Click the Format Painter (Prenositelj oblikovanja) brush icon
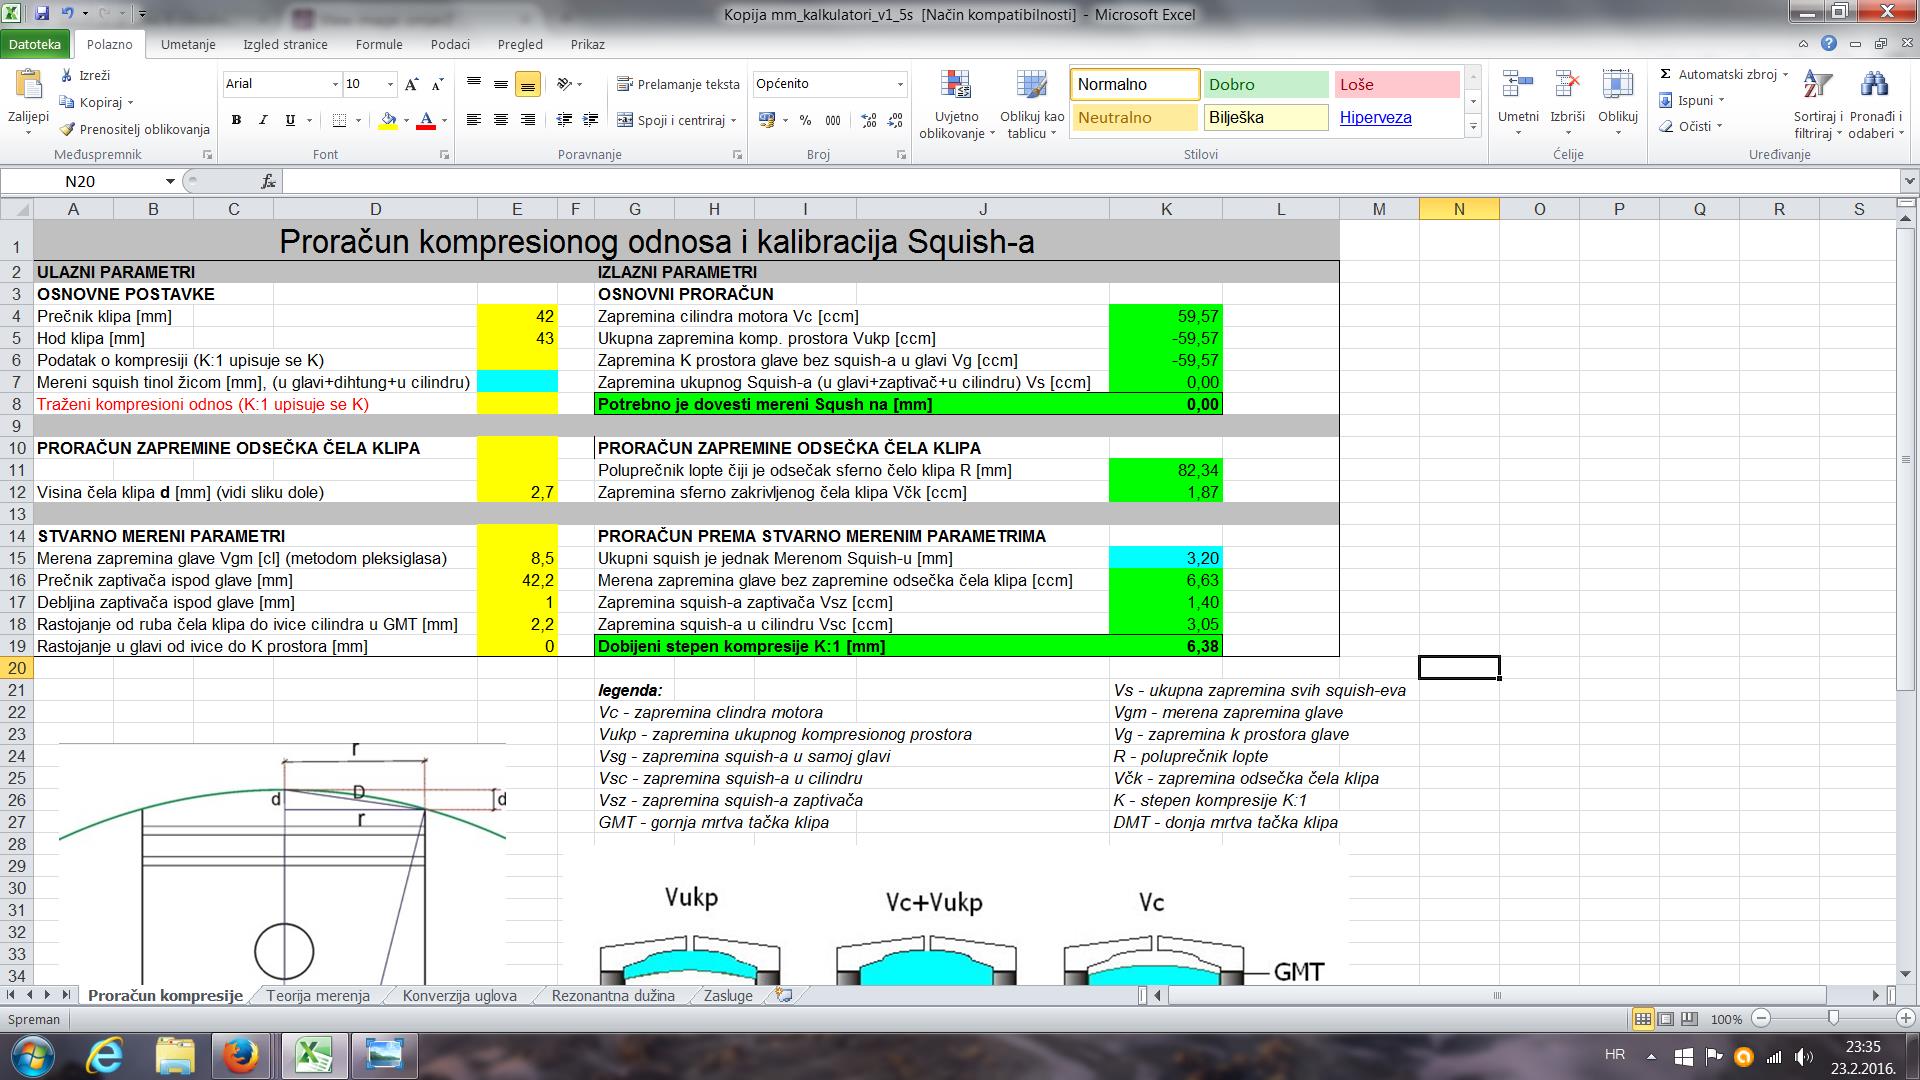Image resolution: width=1920 pixels, height=1080 pixels. (67, 129)
